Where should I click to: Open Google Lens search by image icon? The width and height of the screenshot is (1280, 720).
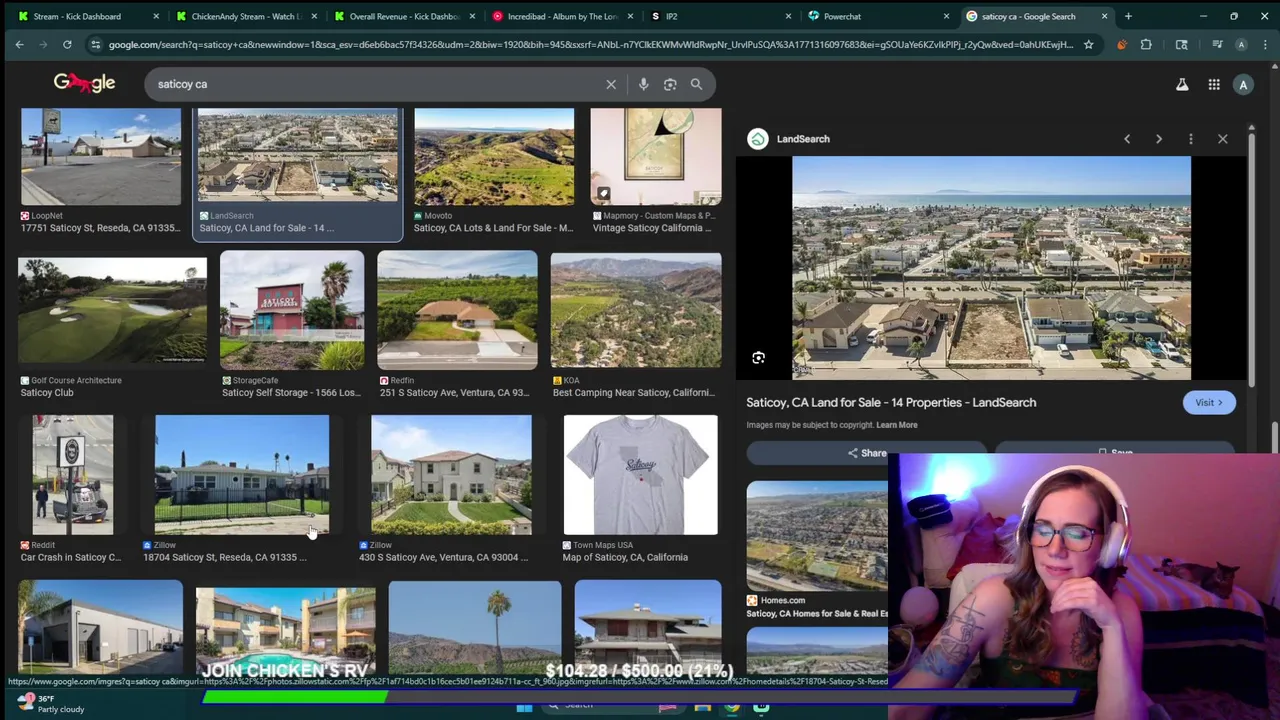(x=670, y=84)
